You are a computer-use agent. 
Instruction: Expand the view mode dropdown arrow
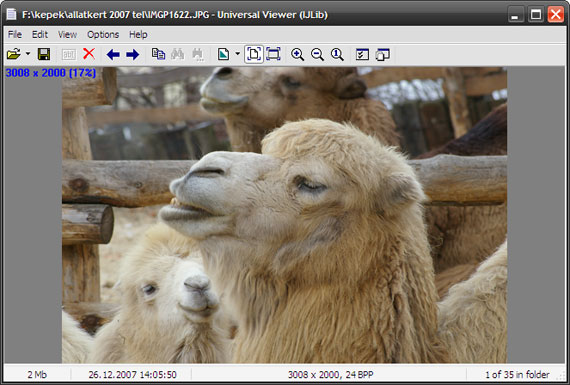click(x=237, y=54)
